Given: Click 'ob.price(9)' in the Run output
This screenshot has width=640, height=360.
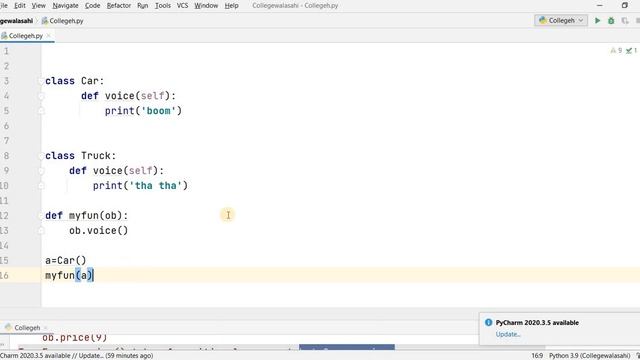Looking at the screenshot, I should point(75,338).
